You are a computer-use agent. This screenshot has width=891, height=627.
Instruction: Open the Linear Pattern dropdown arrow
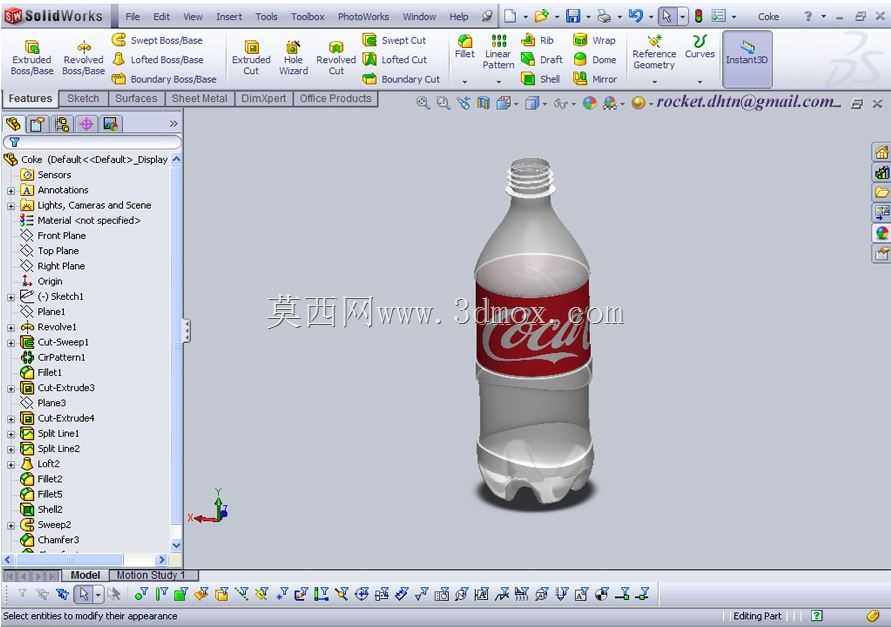pyautogui.click(x=498, y=82)
